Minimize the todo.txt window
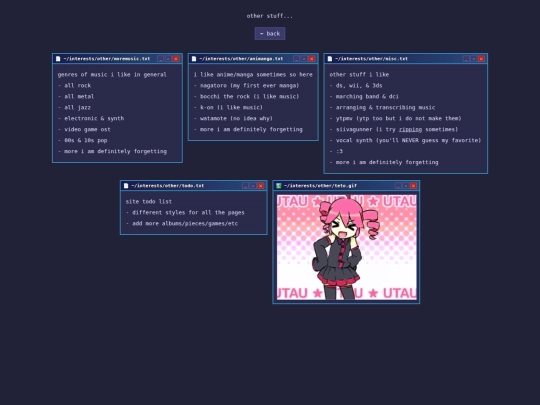The width and height of the screenshot is (540, 405). pos(245,186)
